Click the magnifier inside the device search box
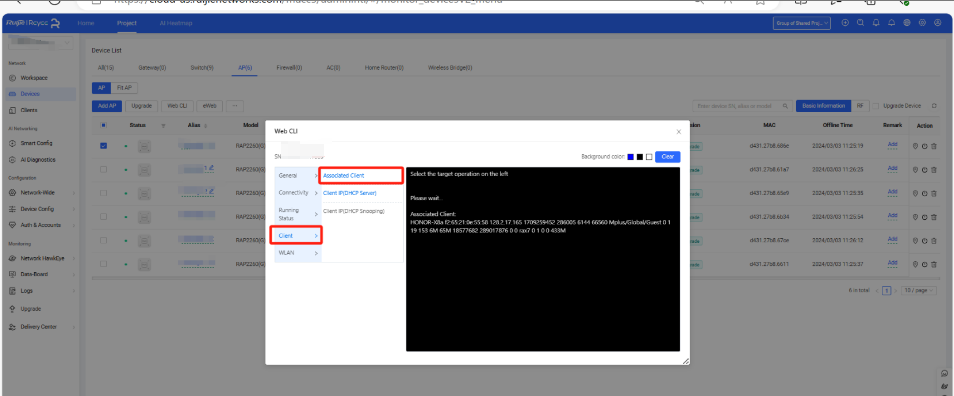The height and width of the screenshot is (396, 954). click(x=786, y=106)
